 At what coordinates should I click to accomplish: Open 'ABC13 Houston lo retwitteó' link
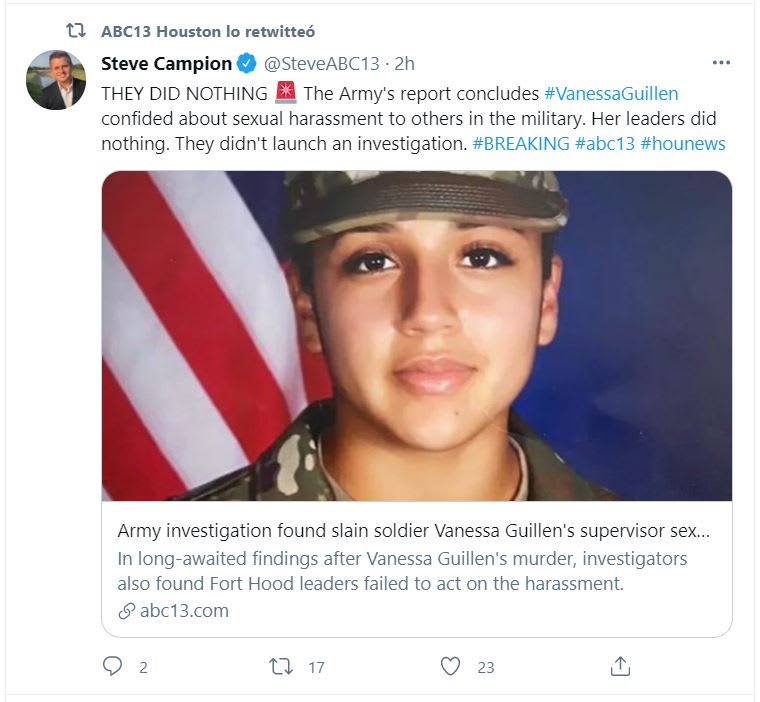(208, 31)
